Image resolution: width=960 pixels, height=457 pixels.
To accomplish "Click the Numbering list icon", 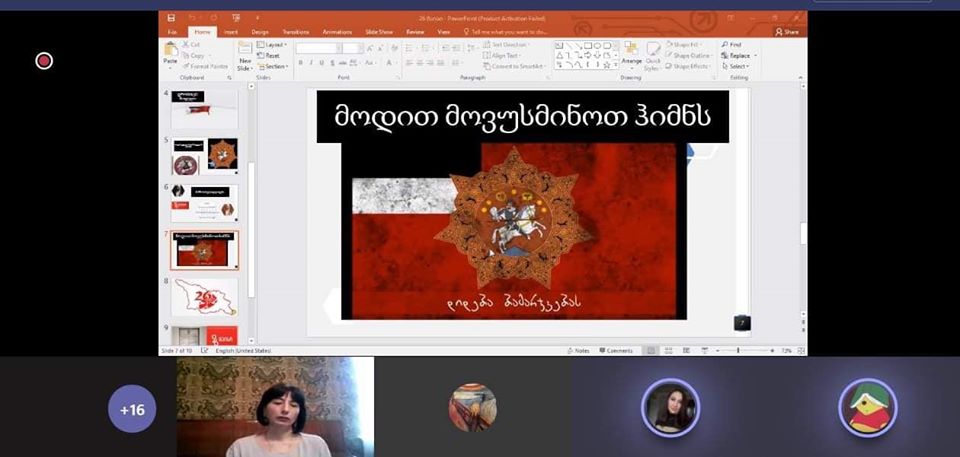I will point(427,48).
